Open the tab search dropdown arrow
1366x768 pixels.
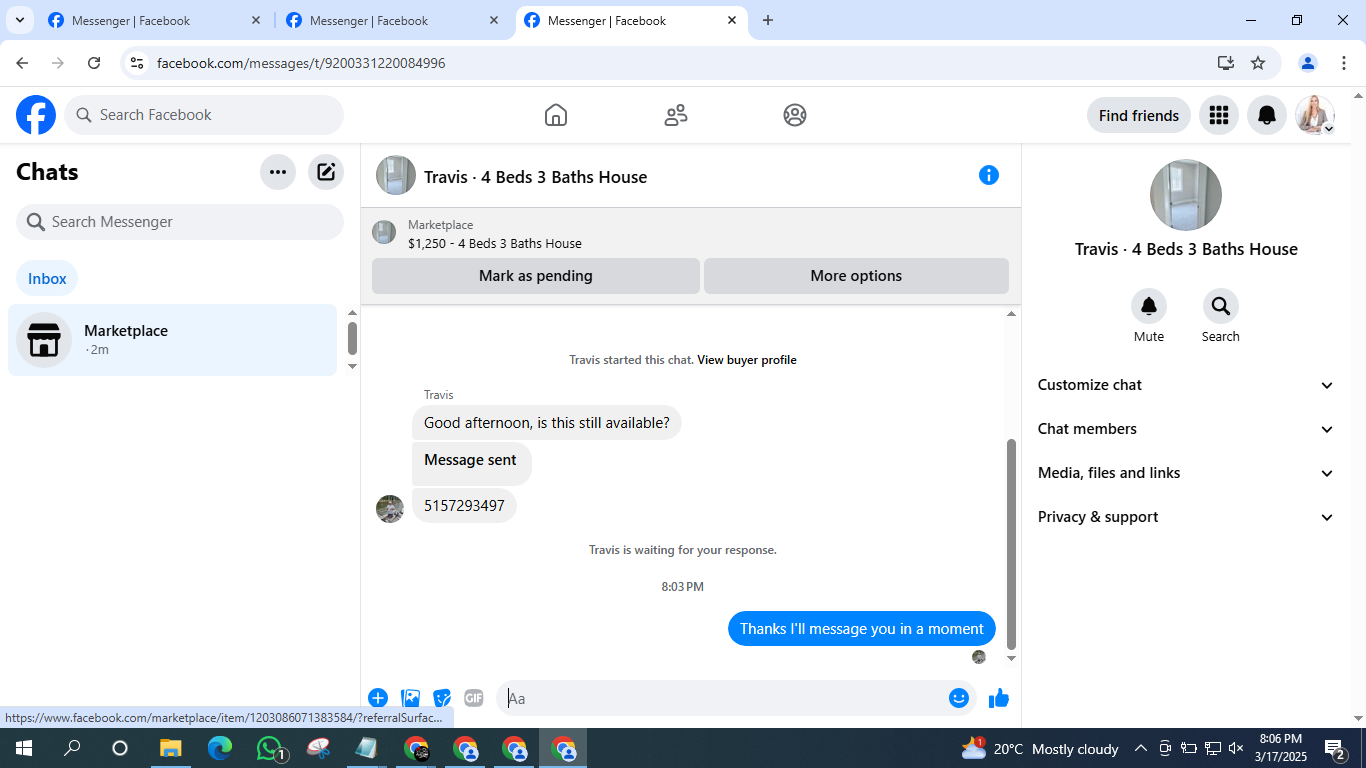19,20
